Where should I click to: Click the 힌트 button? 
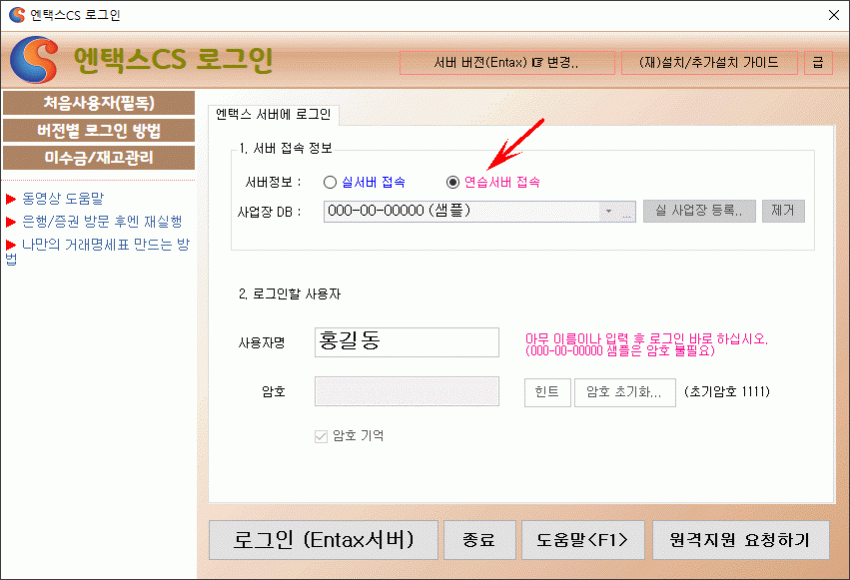coord(547,392)
